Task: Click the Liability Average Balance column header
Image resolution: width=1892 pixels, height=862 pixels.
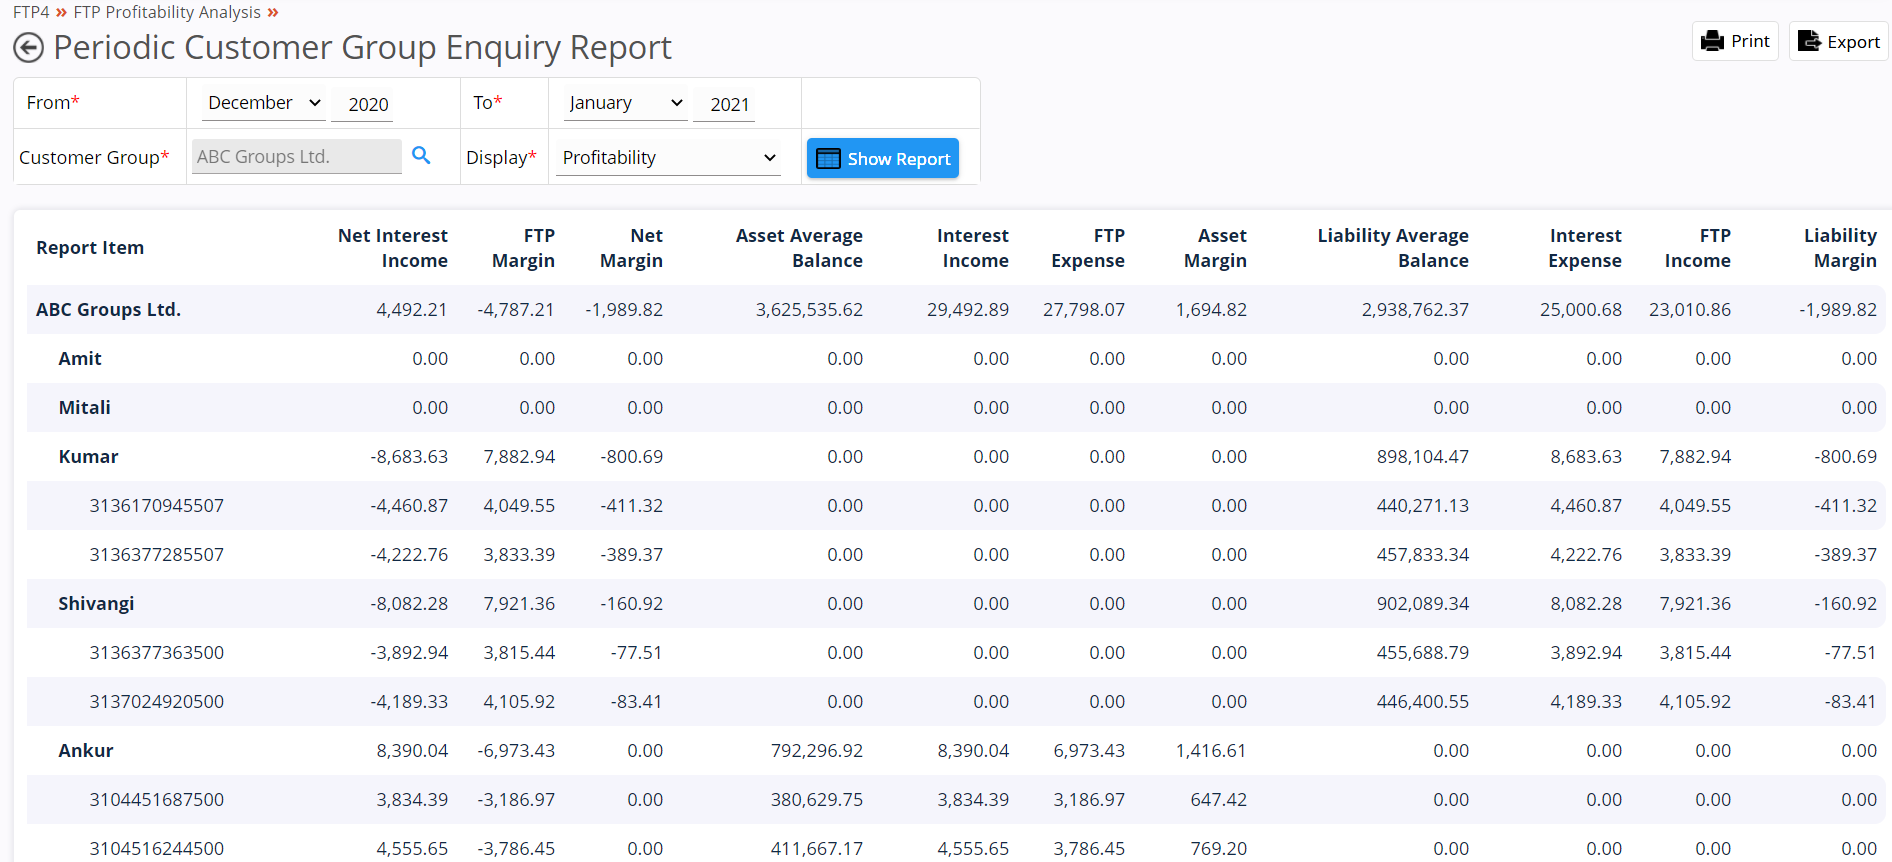Action: coord(1393,248)
